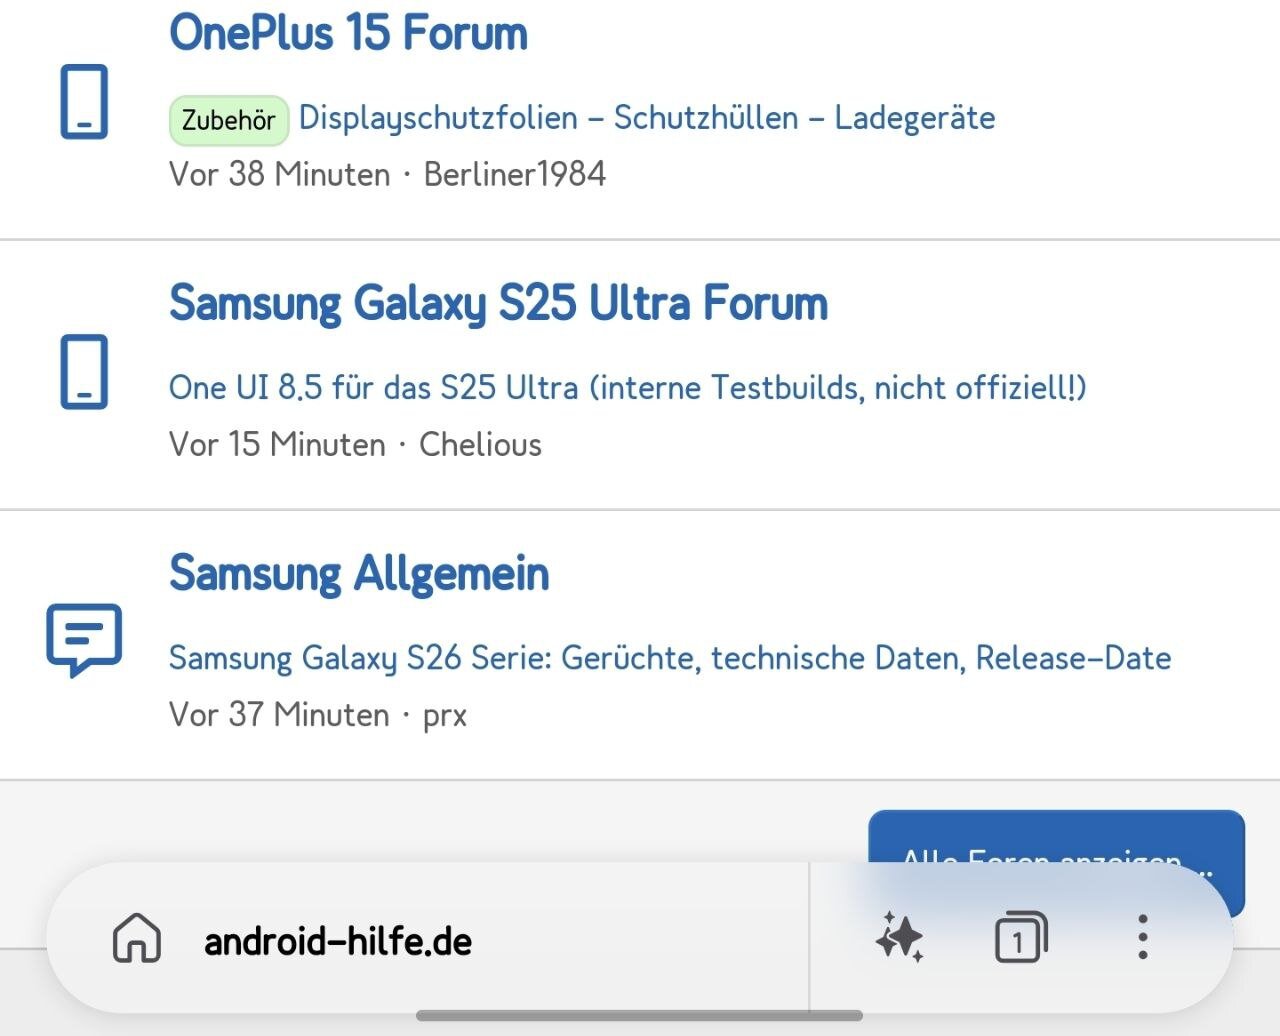Screen dimensions: 1280x1036
Task: View the profile of user prx
Action: point(445,715)
